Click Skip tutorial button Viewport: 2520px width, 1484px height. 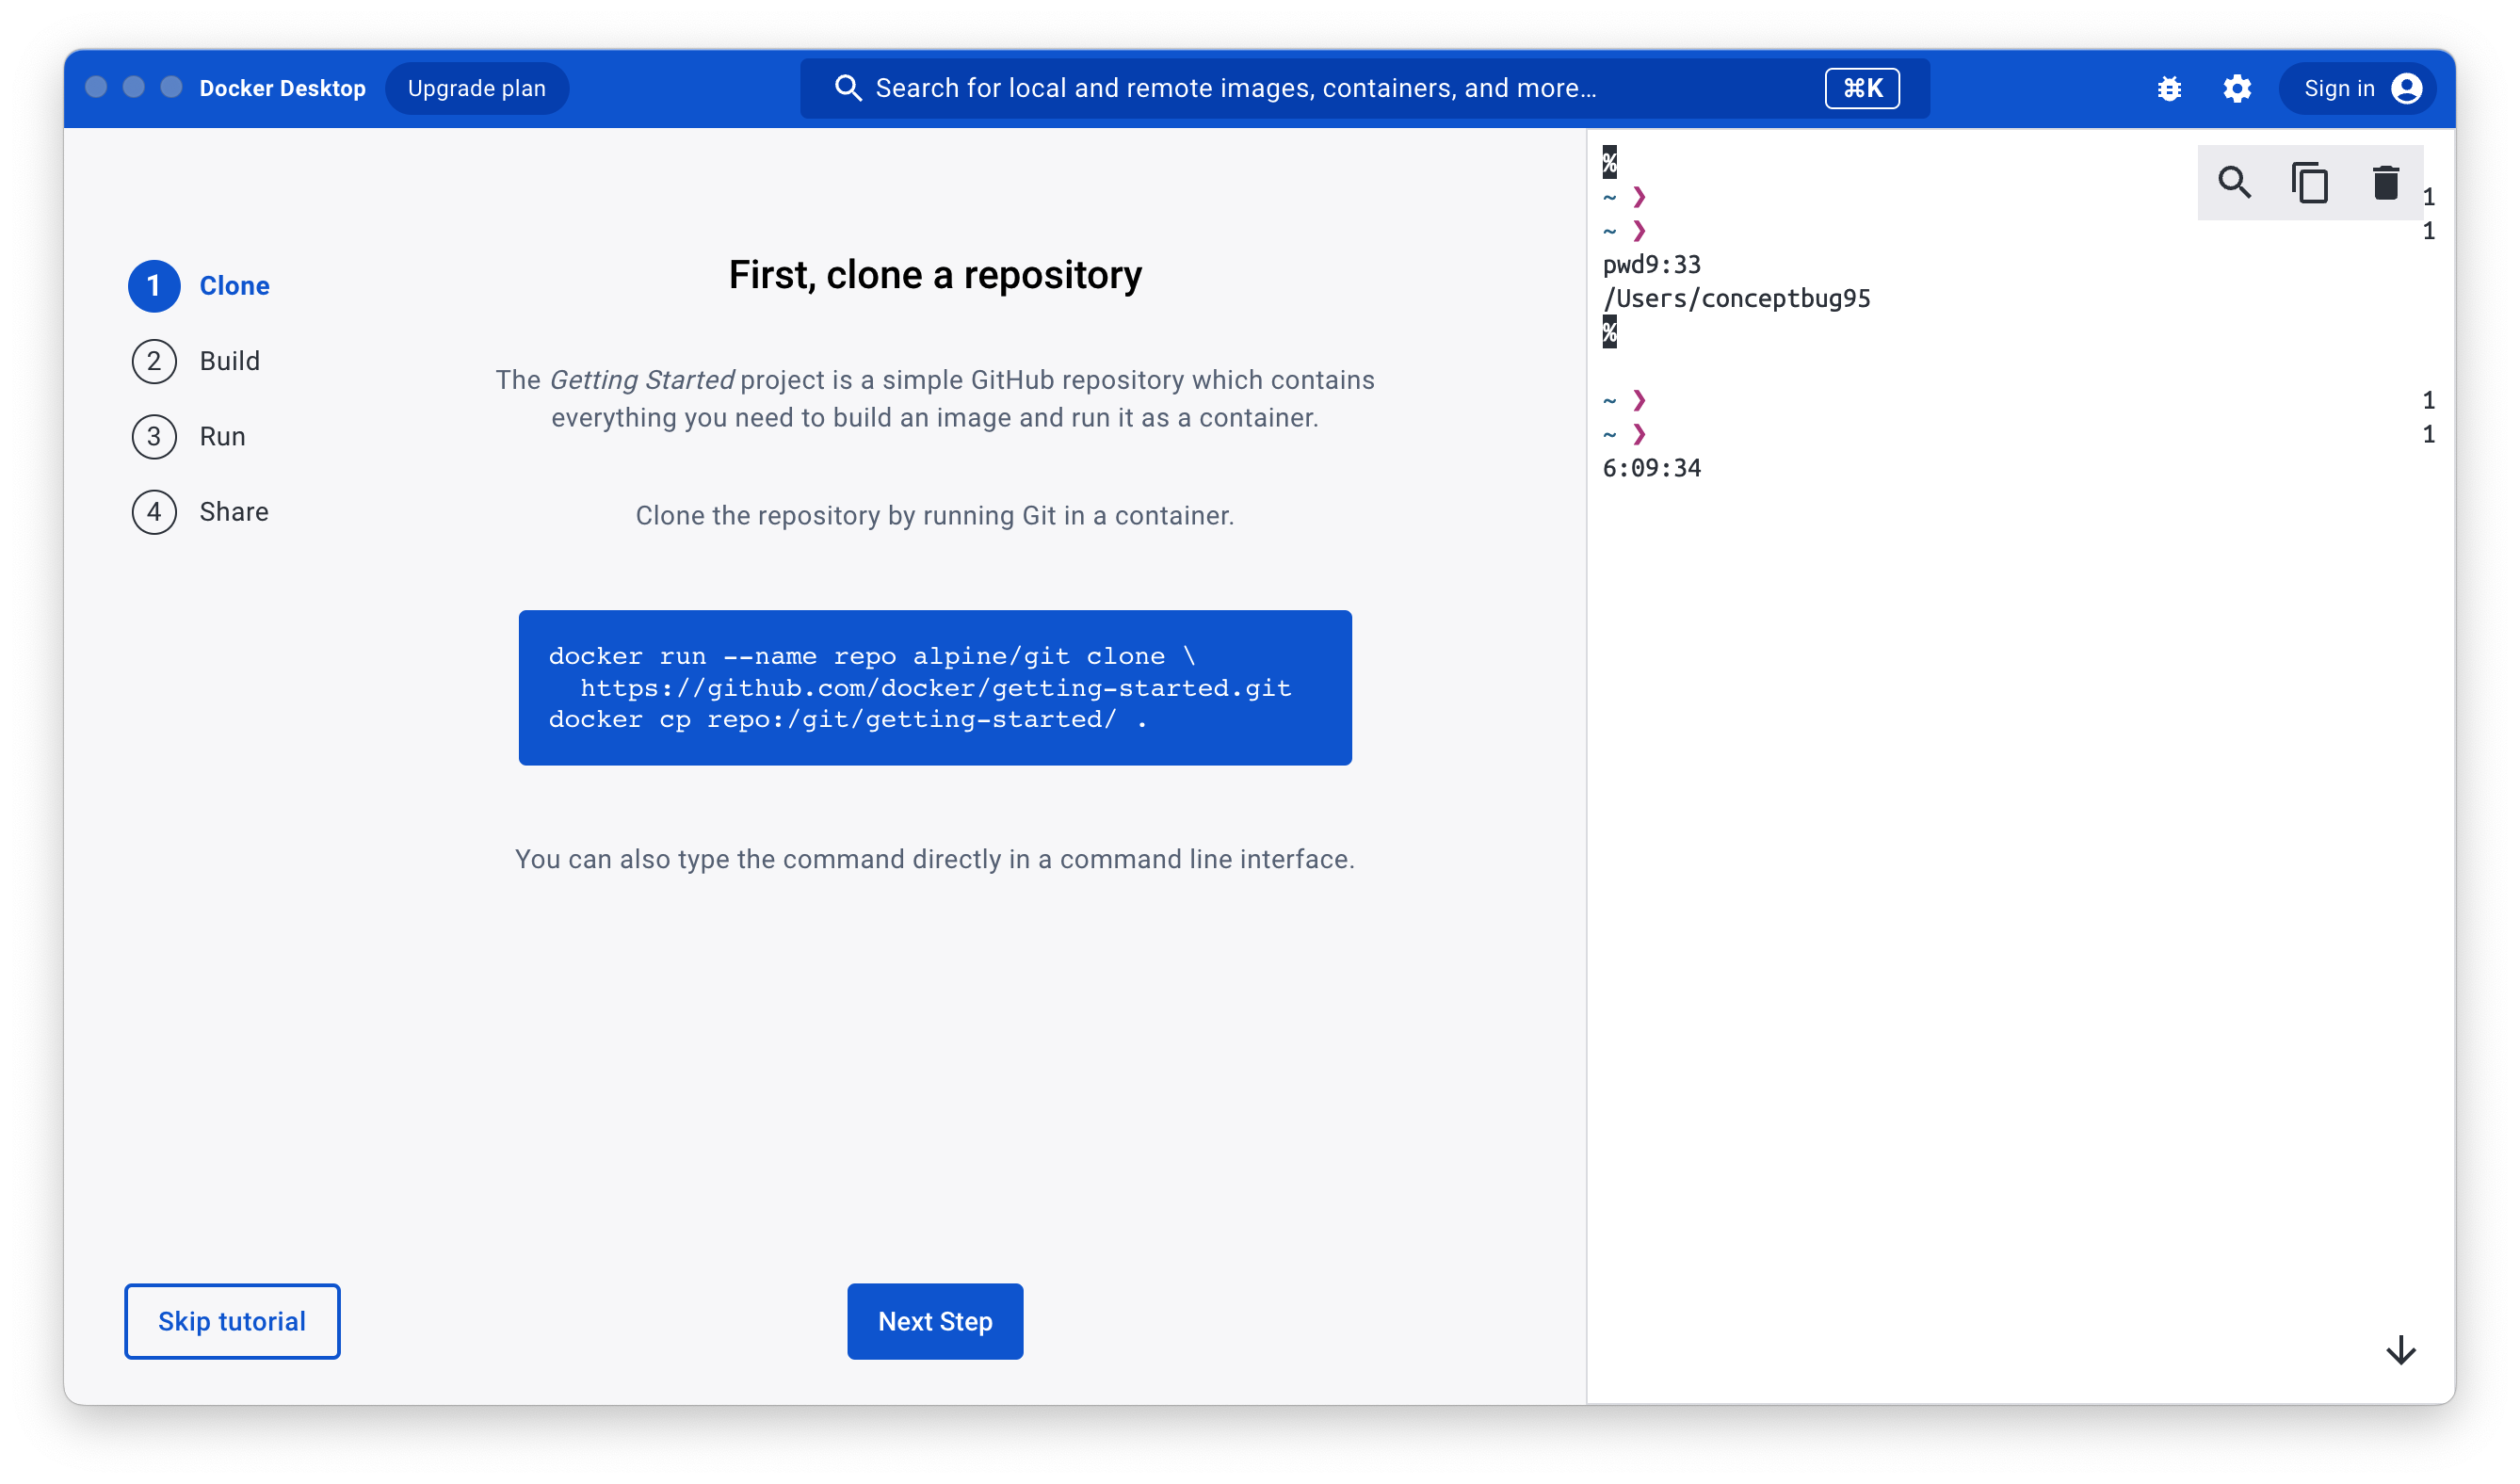click(232, 1321)
